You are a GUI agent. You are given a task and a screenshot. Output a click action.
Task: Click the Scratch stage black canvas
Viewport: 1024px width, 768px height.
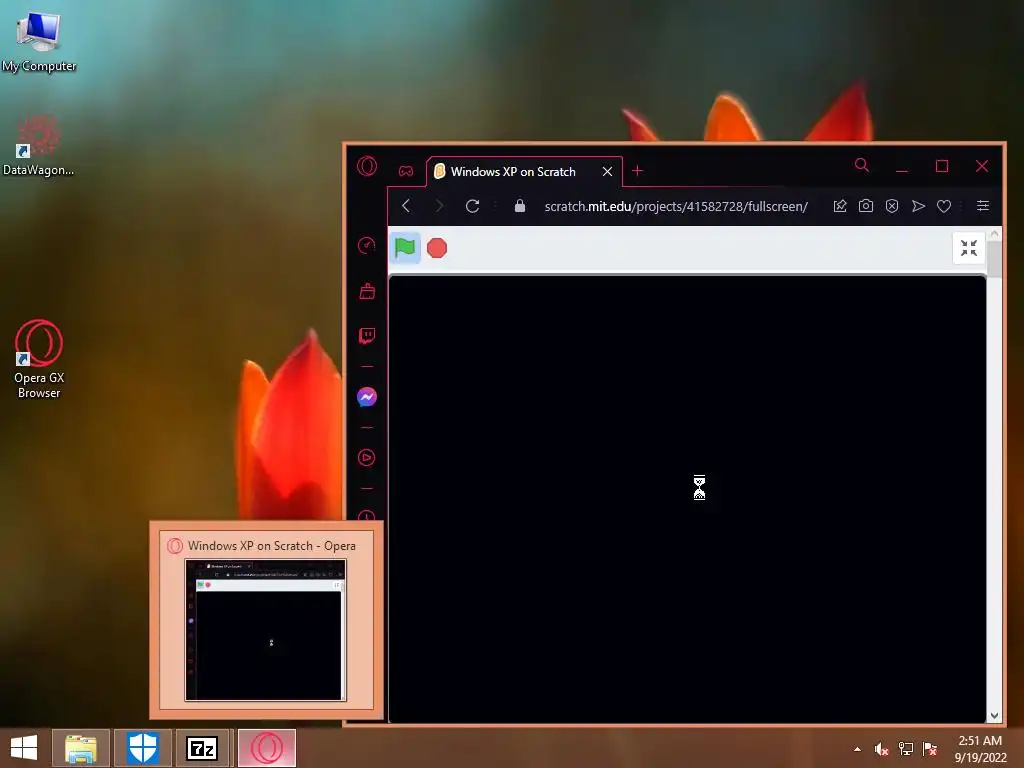tap(687, 499)
